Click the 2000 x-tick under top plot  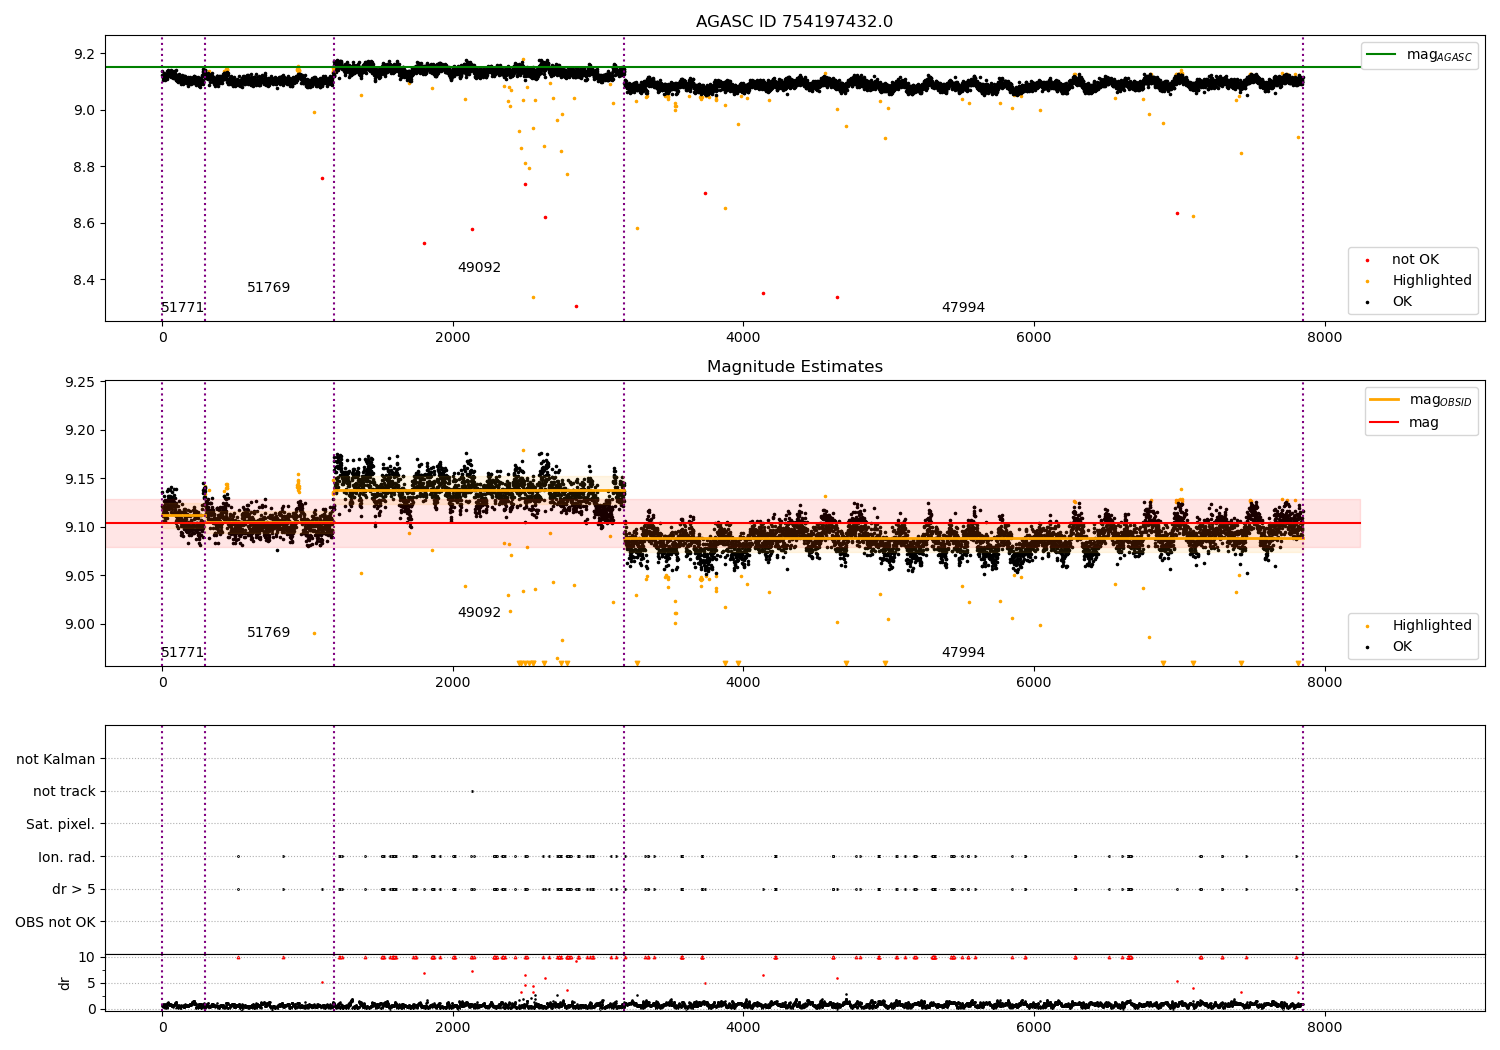[x=453, y=338]
